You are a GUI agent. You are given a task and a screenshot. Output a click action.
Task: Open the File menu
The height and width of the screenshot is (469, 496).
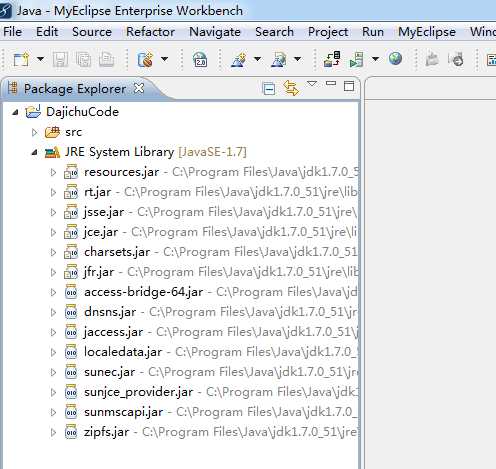tap(12, 32)
